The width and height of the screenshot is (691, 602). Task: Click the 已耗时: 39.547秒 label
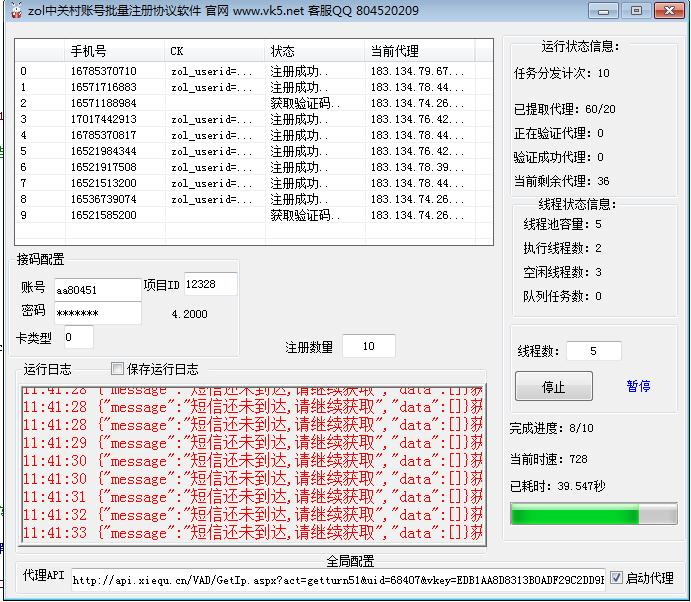coord(557,486)
